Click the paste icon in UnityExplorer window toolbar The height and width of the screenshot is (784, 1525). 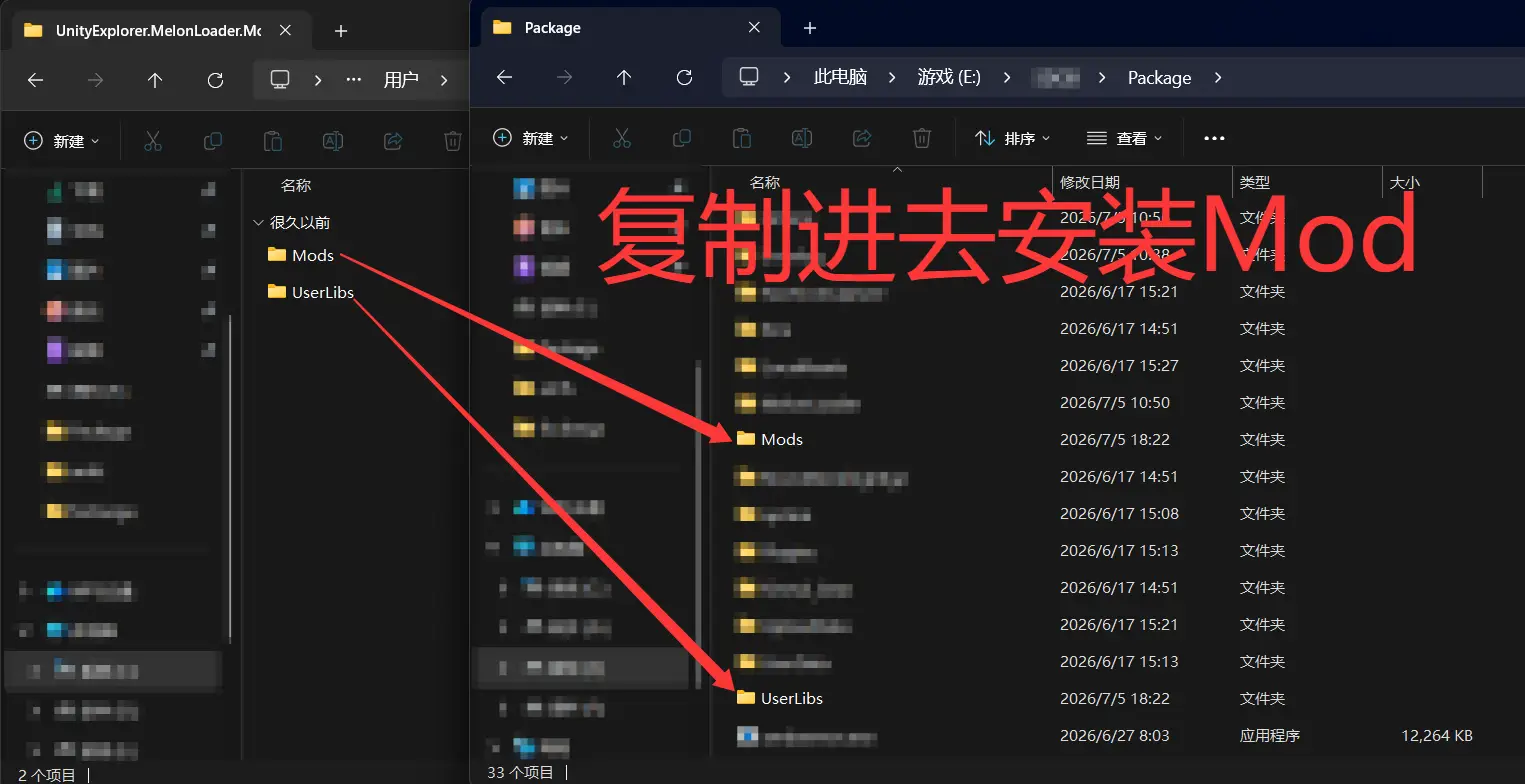pos(273,141)
